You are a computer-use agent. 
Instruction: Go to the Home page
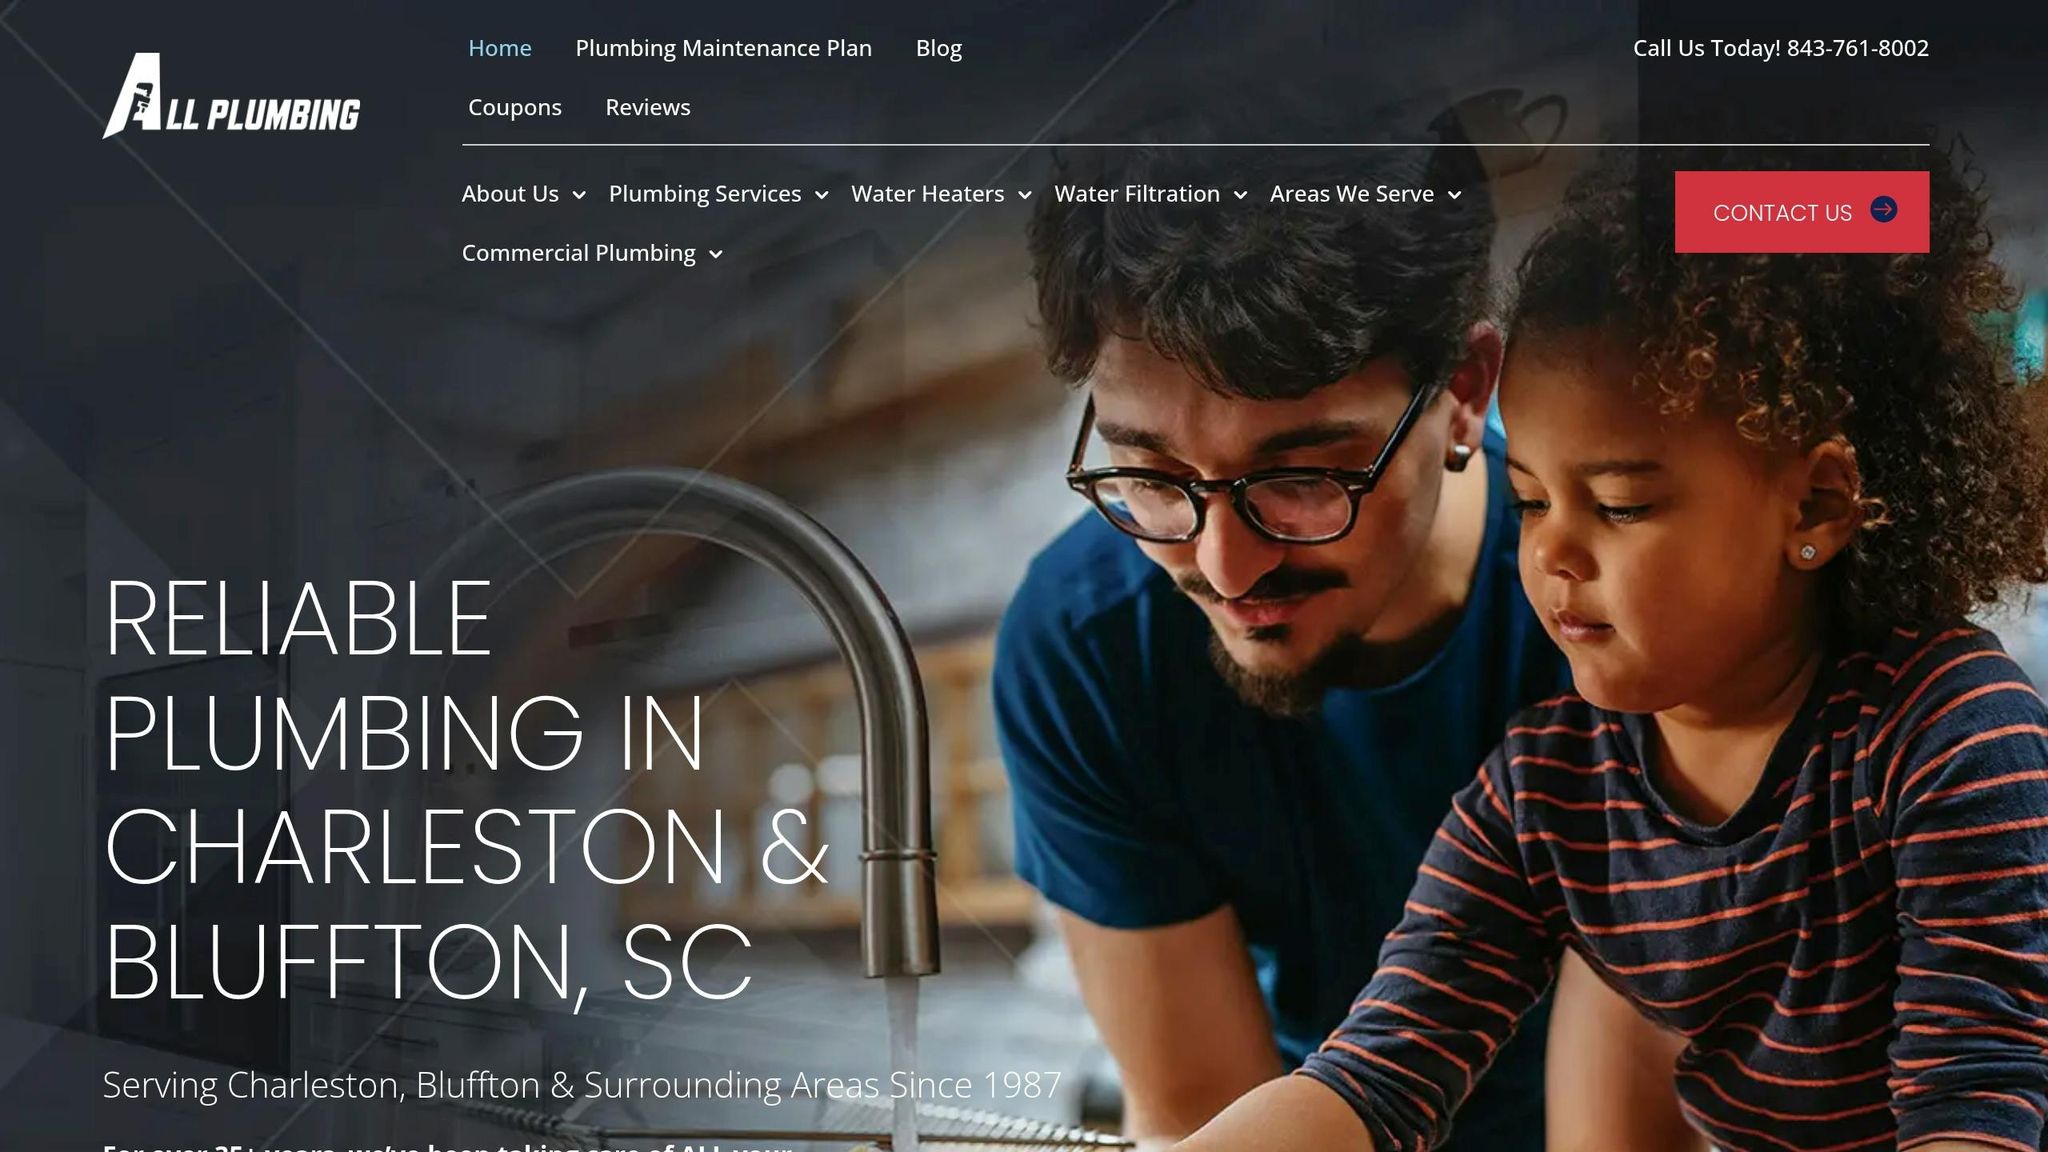[x=499, y=48]
